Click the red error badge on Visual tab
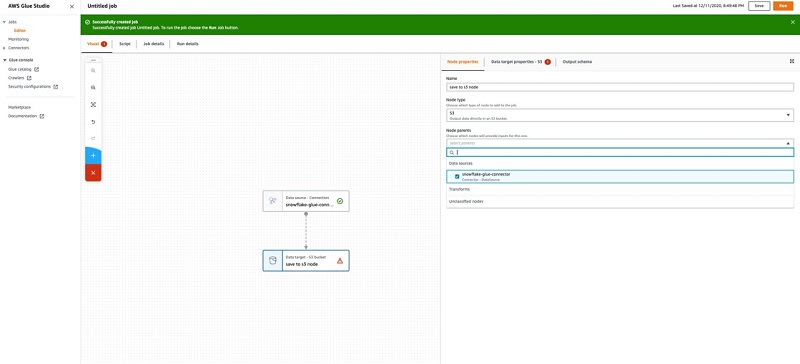Image resolution: width=800 pixels, height=364 pixels. (104, 44)
